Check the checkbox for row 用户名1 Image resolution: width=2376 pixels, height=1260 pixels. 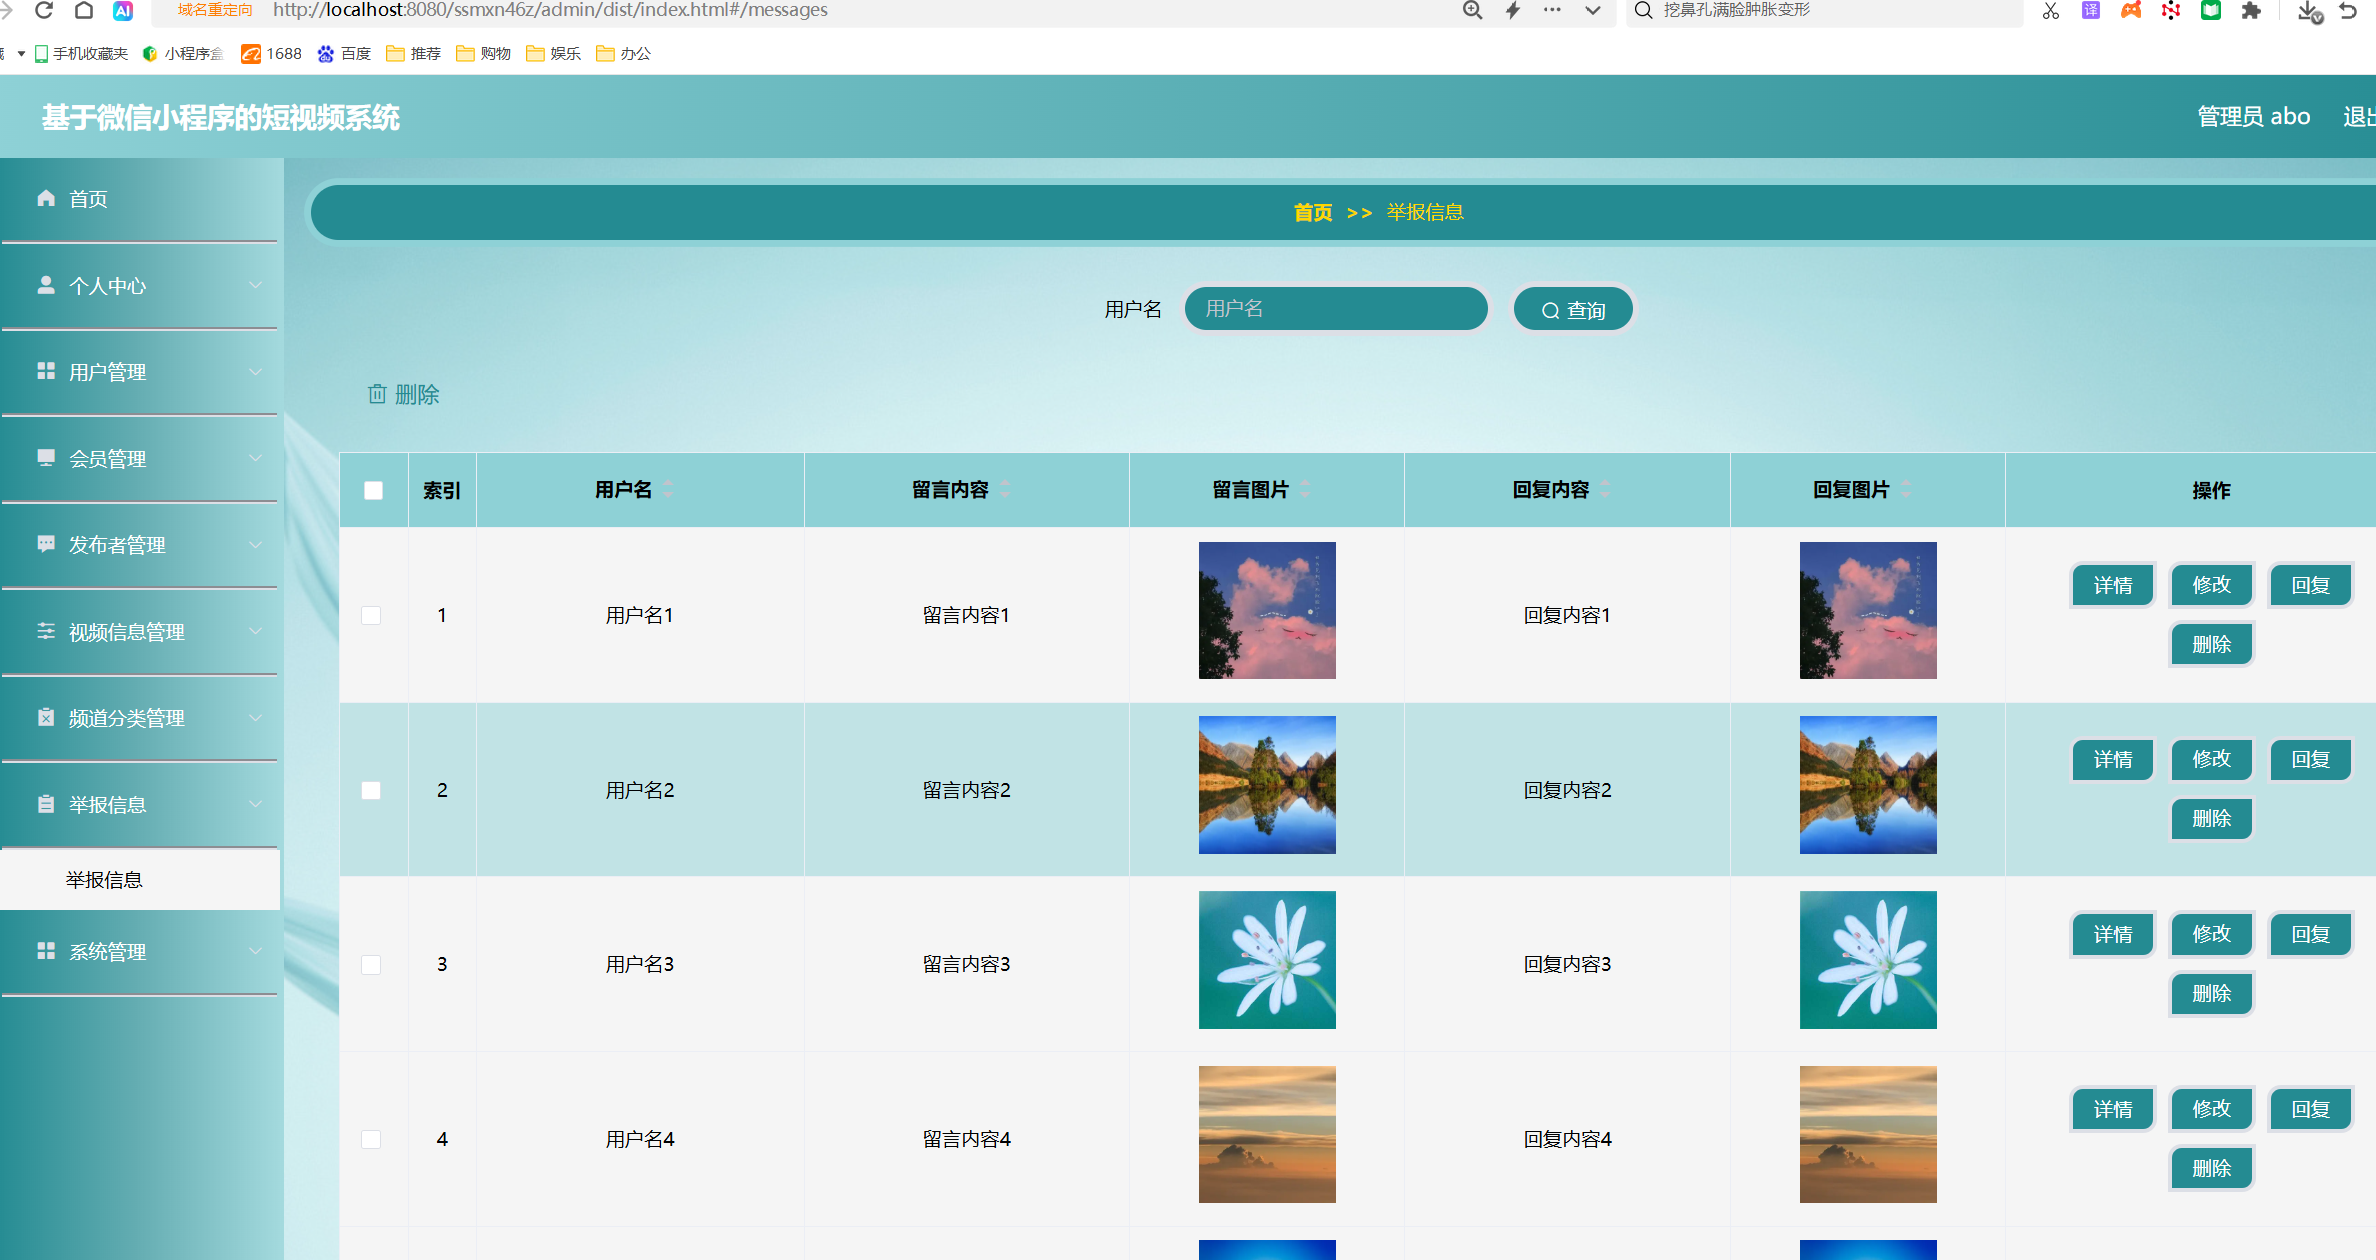pyautogui.click(x=371, y=615)
